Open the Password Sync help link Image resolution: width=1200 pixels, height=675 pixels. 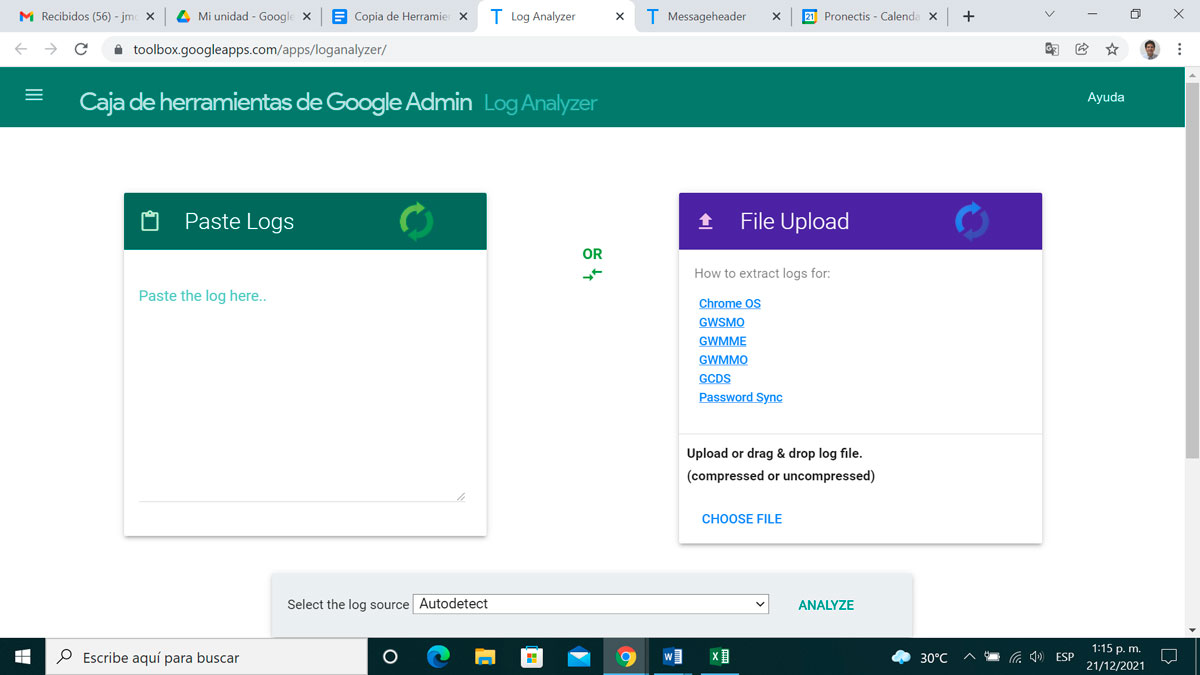[741, 398]
